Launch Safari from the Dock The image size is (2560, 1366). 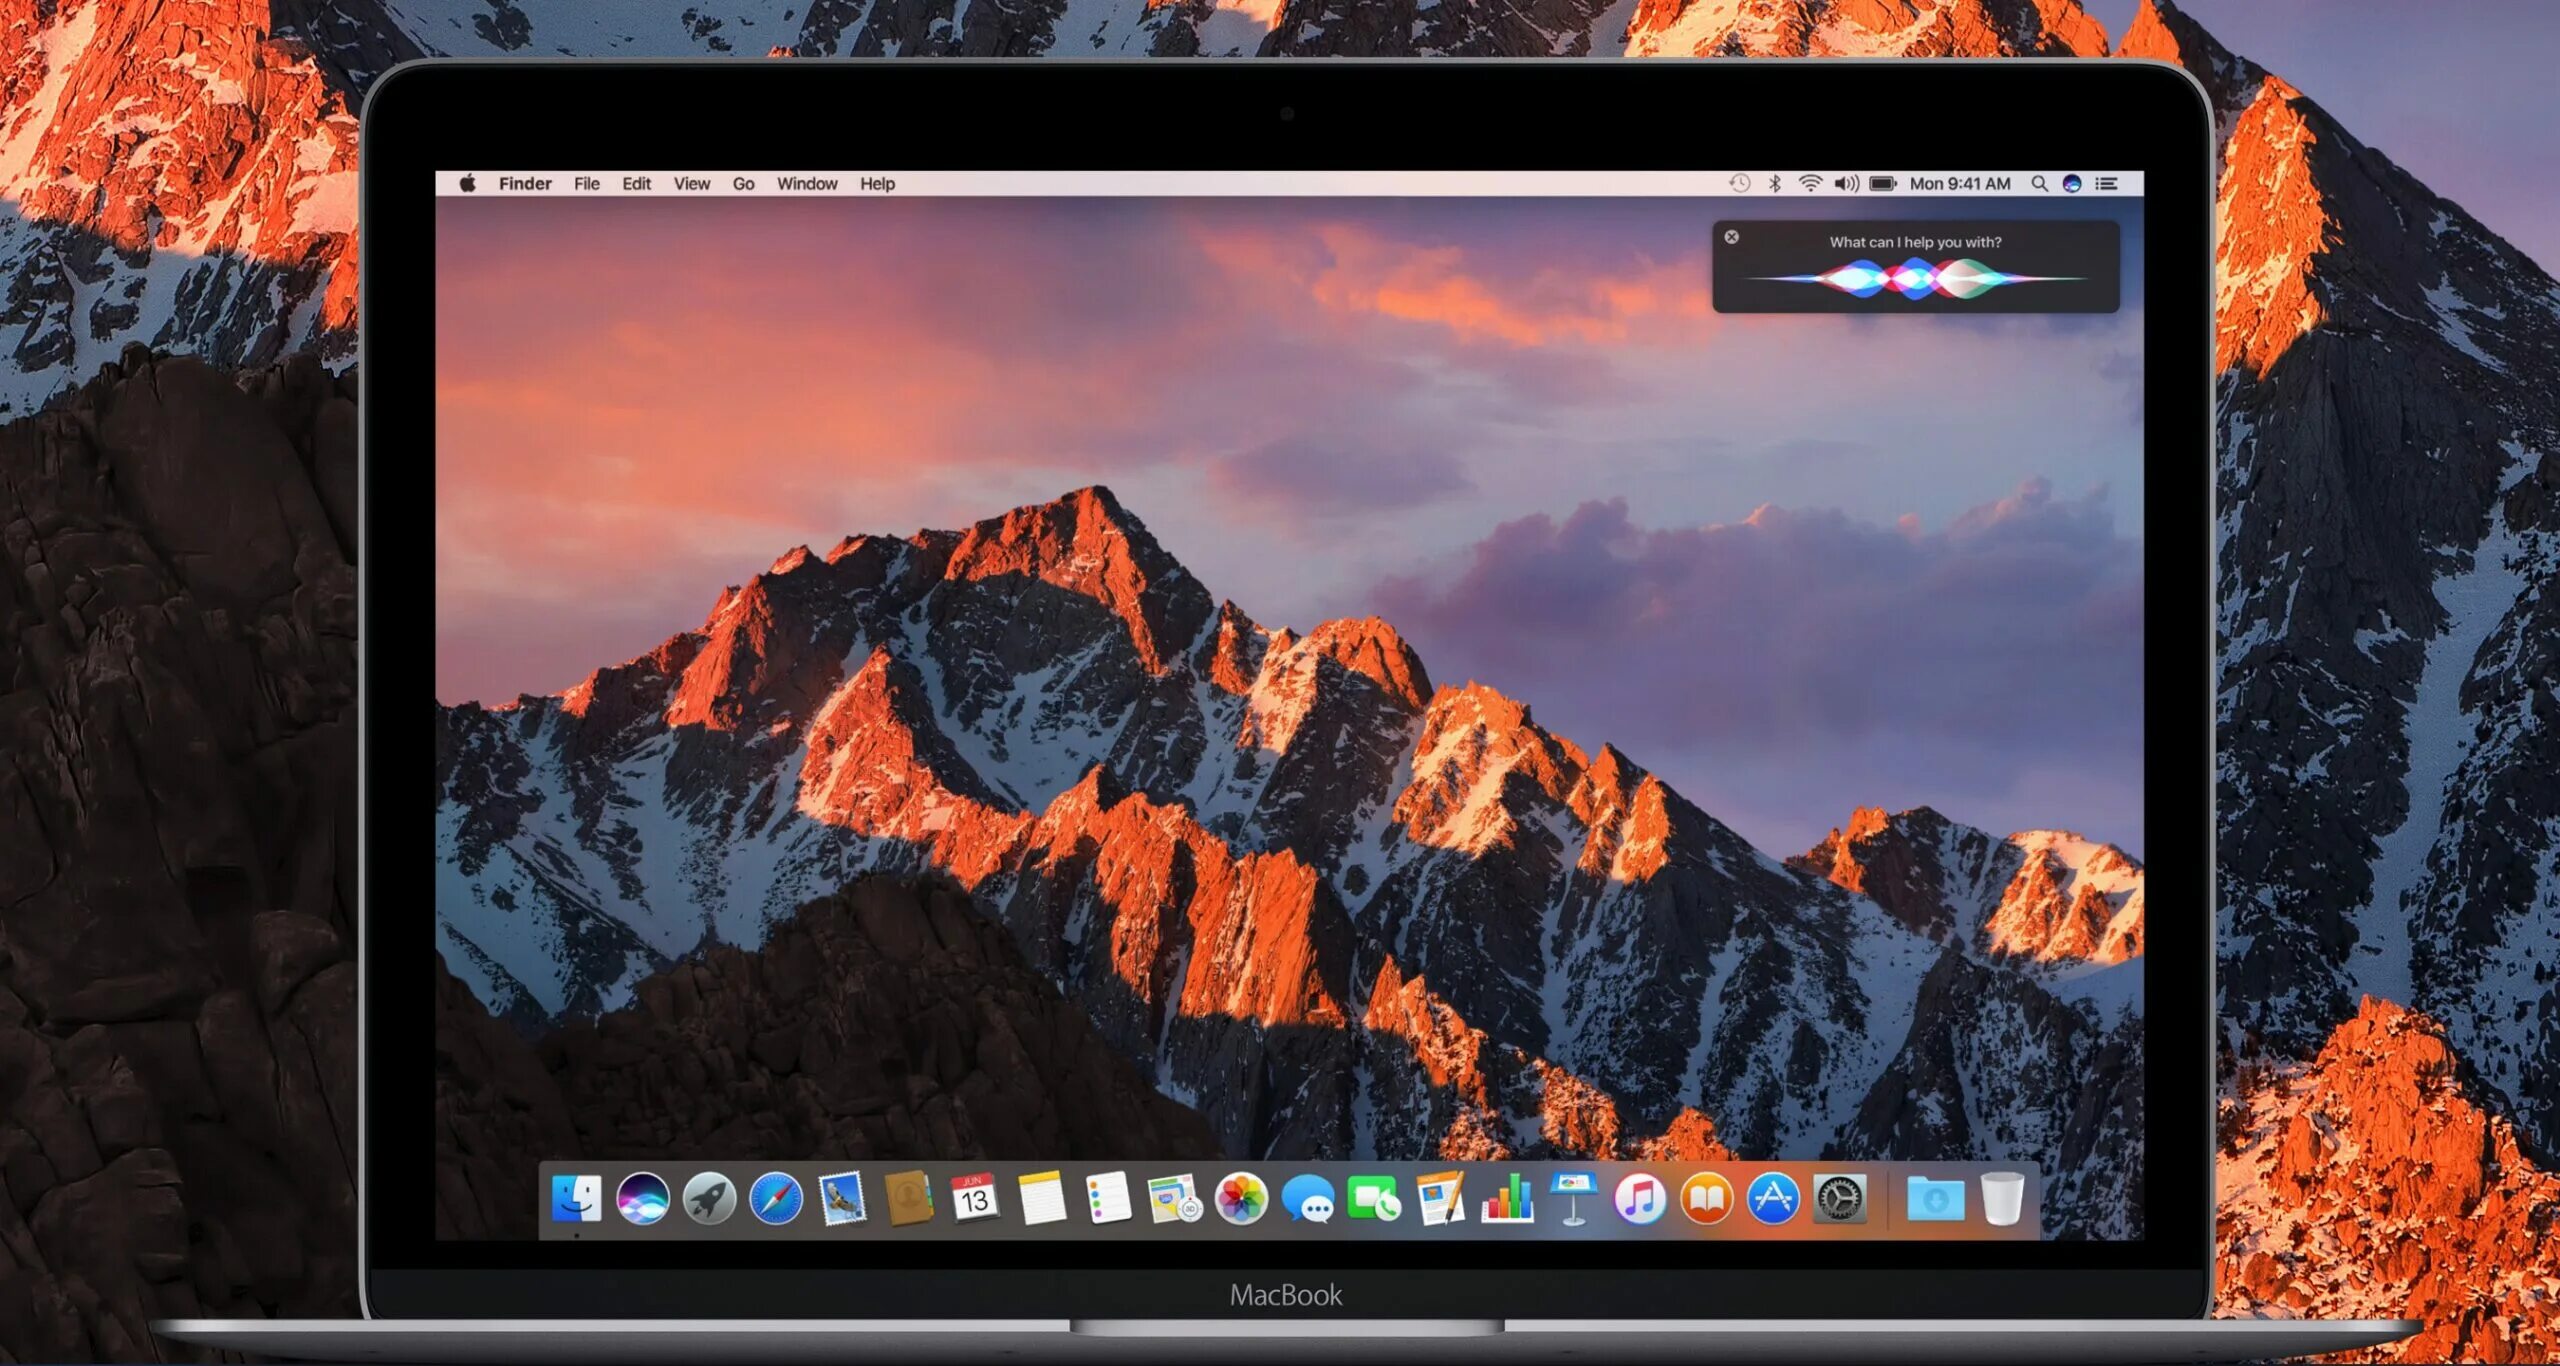775,1199
